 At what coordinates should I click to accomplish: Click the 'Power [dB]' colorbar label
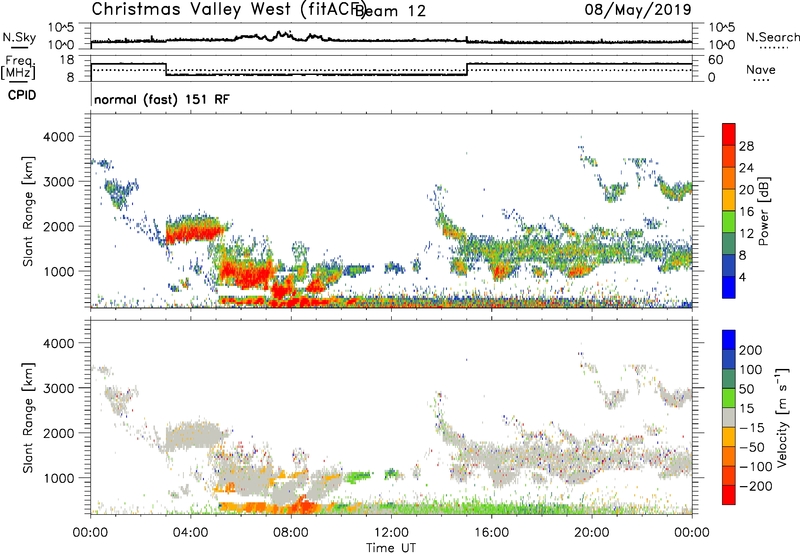click(x=764, y=211)
